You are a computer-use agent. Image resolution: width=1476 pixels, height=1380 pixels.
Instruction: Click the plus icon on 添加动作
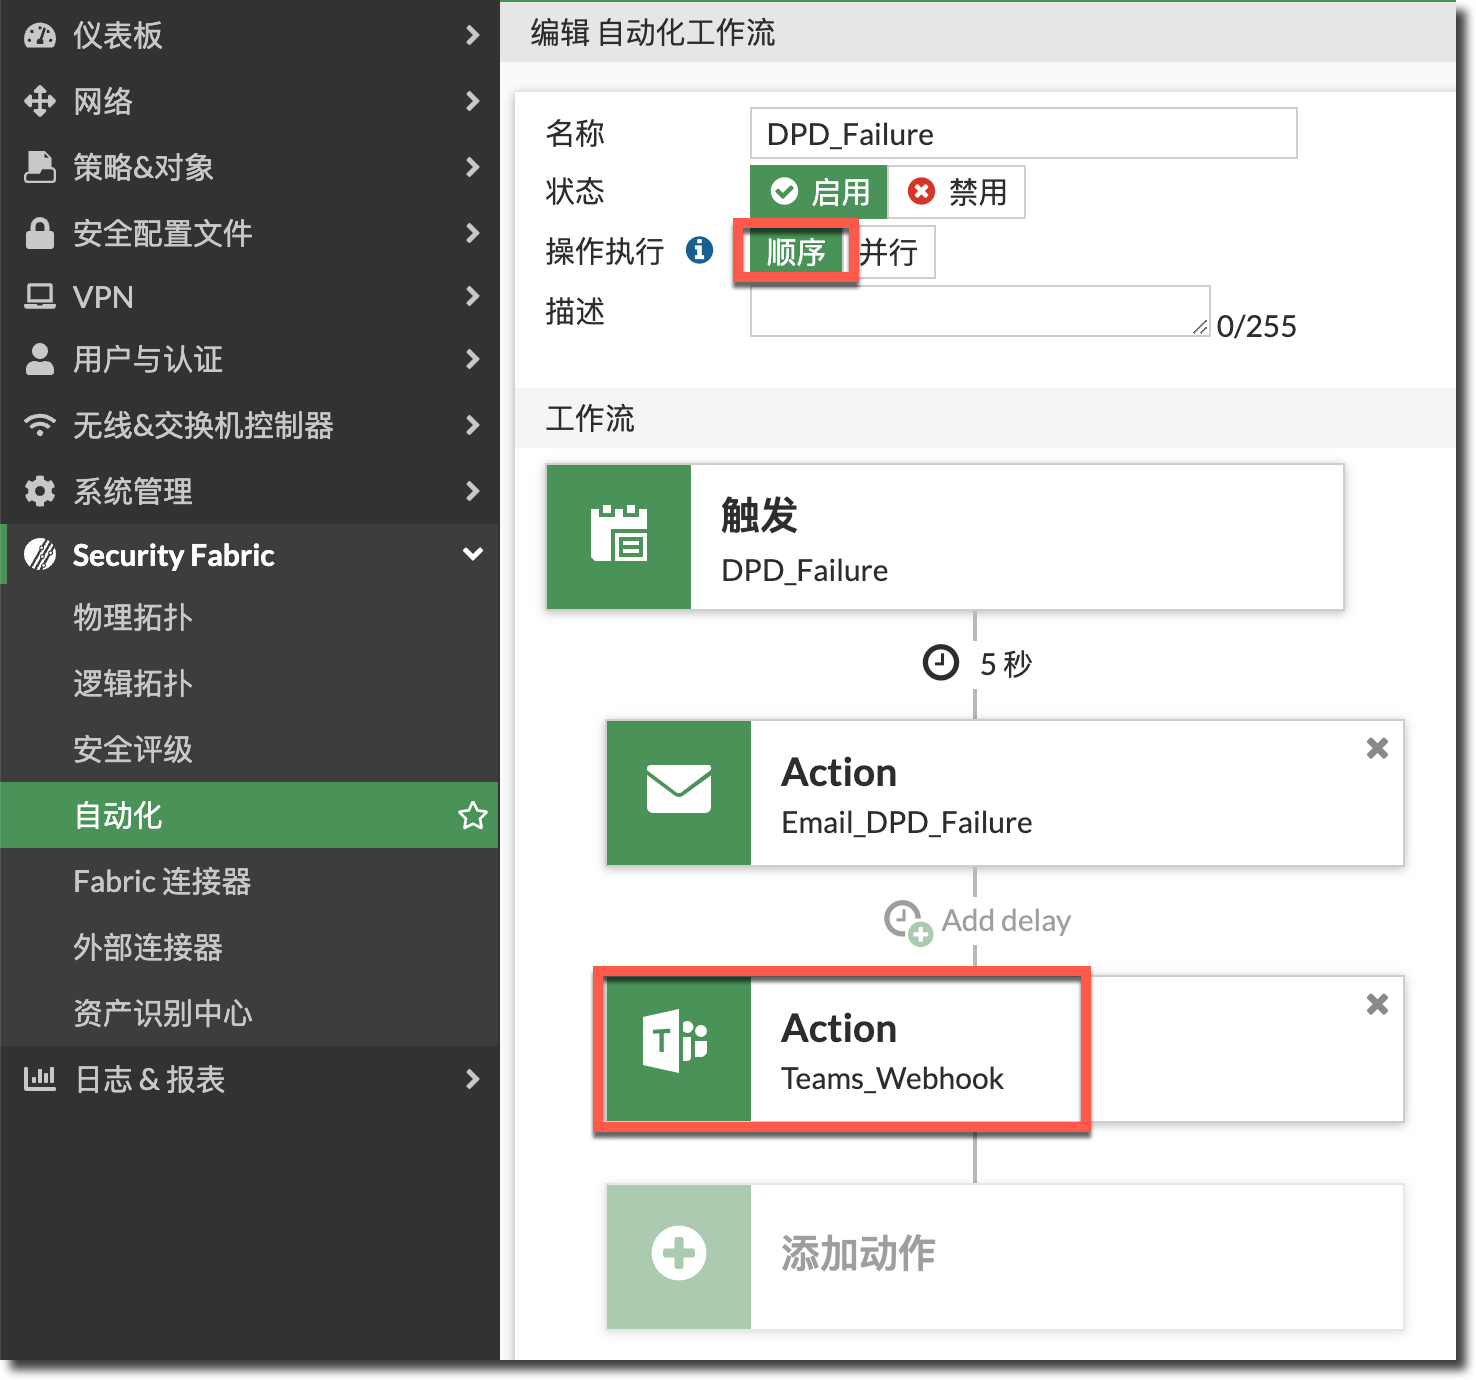(x=679, y=1254)
